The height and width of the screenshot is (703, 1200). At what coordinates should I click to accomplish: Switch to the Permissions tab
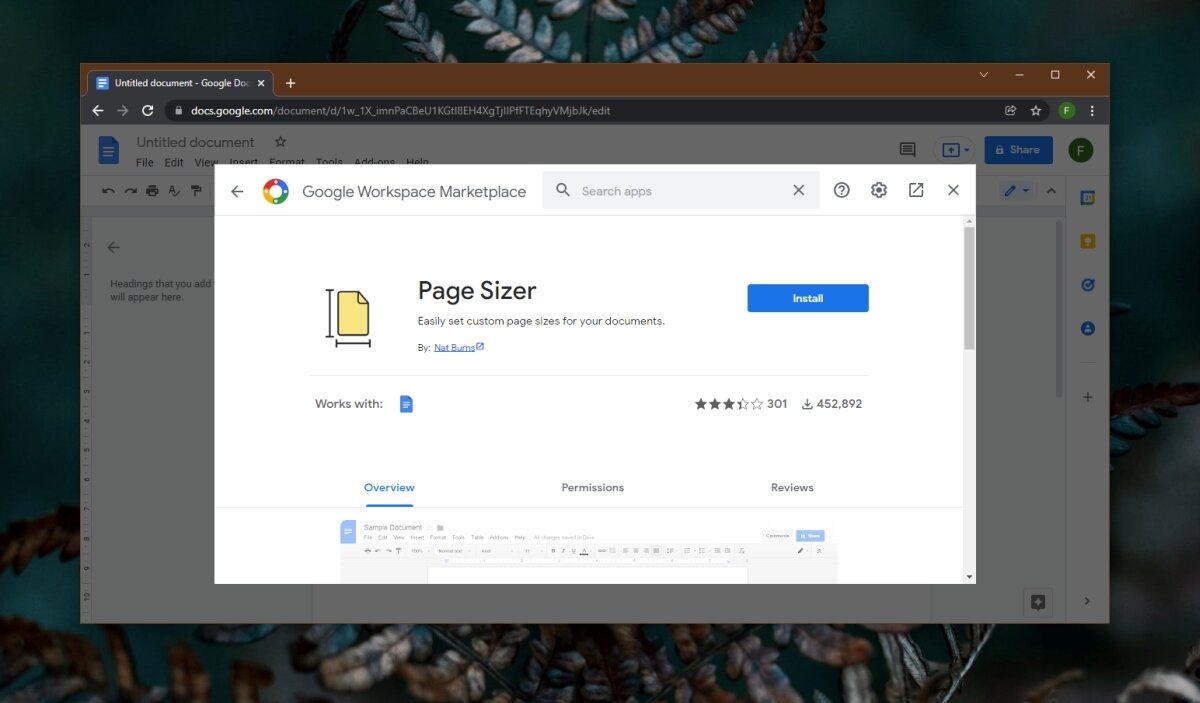pyautogui.click(x=592, y=487)
